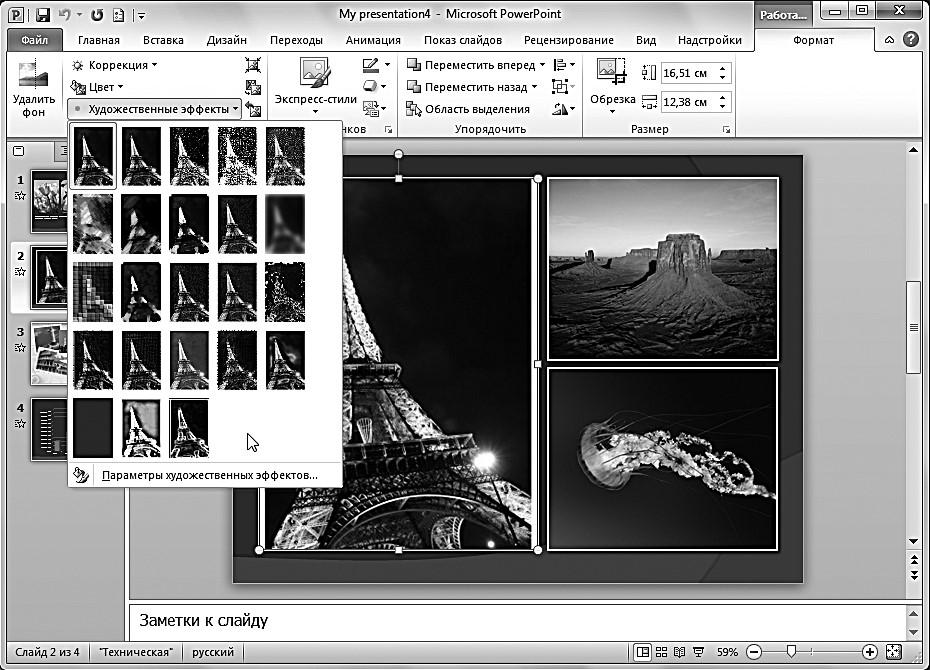Switch to Reading view in status bar

[679, 652]
